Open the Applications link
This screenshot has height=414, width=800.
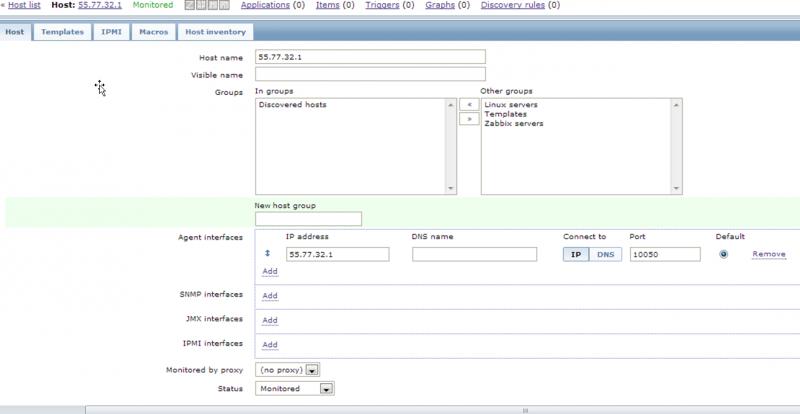tap(265, 5)
